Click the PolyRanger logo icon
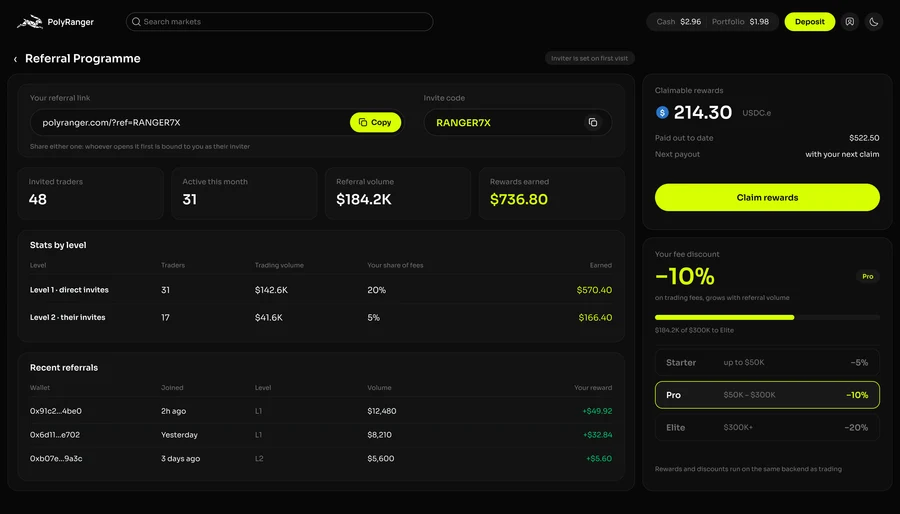Screen dimensions: 900x514 coord(30,22)
